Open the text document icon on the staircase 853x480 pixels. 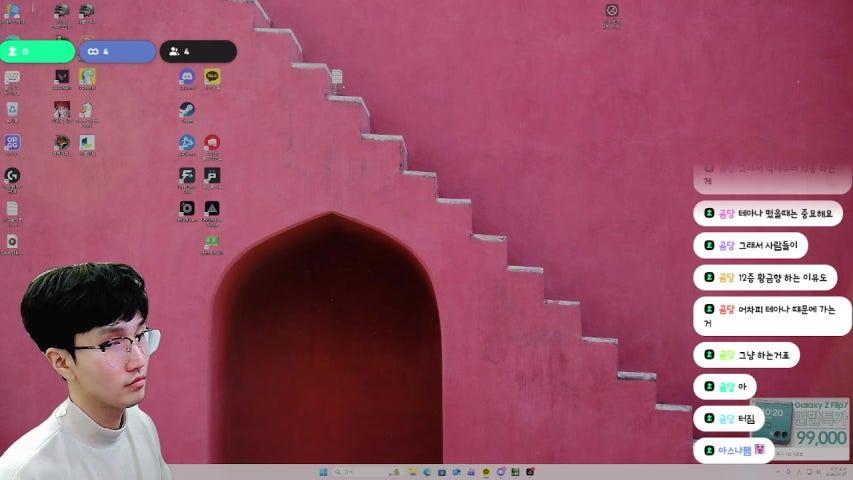coord(337,78)
